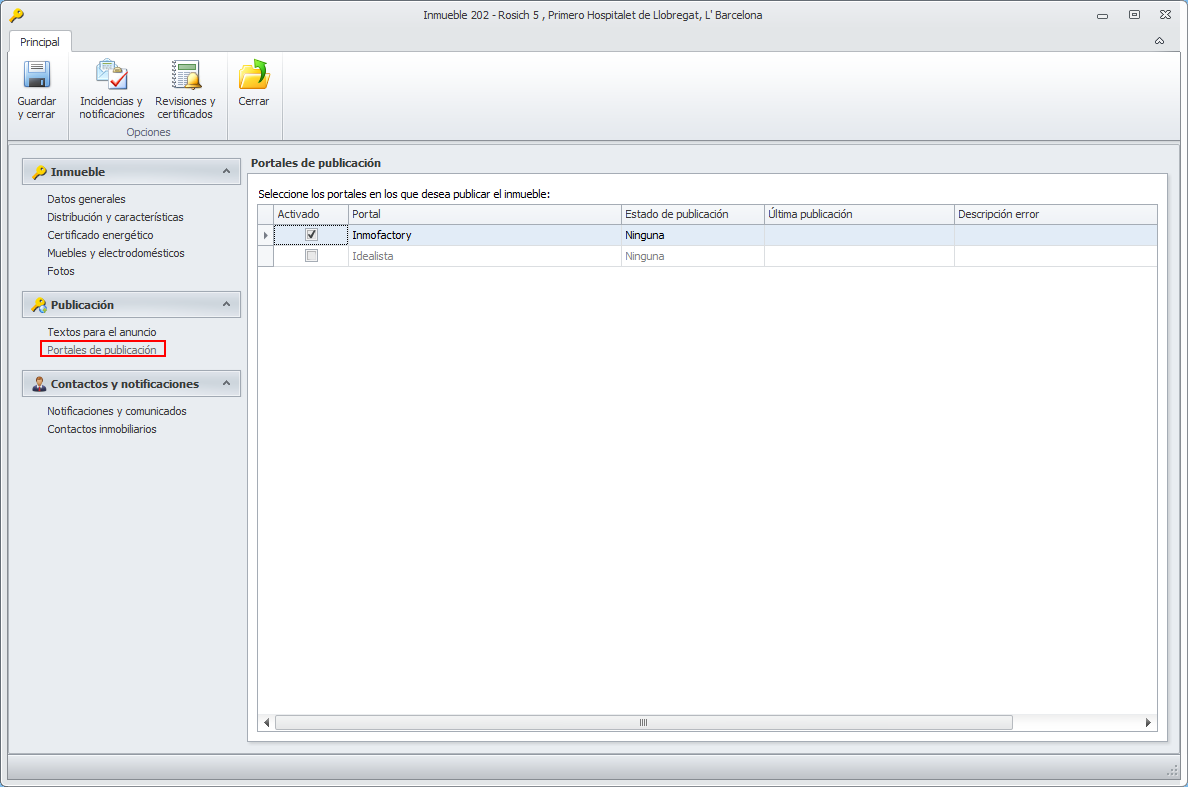Collapse the Publicación section arrow
Image resolution: width=1188 pixels, height=787 pixels.
[227, 305]
